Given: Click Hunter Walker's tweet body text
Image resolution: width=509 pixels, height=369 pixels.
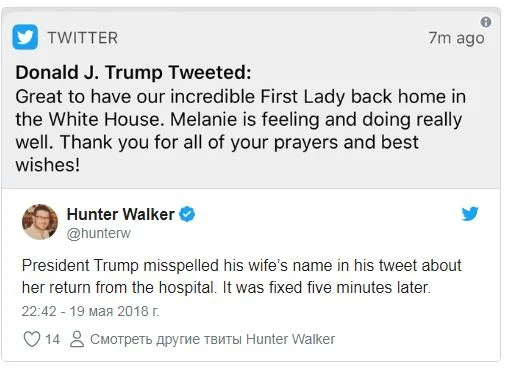Looking at the screenshot, I should pos(241,276).
